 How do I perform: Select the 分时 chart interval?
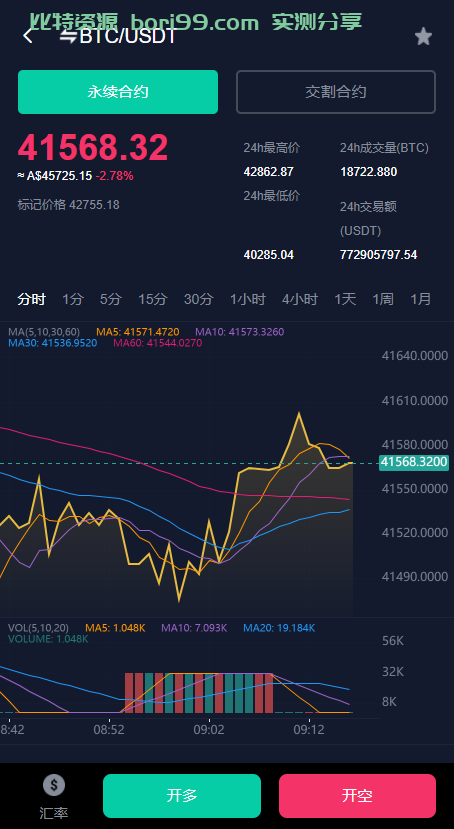coord(31,299)
